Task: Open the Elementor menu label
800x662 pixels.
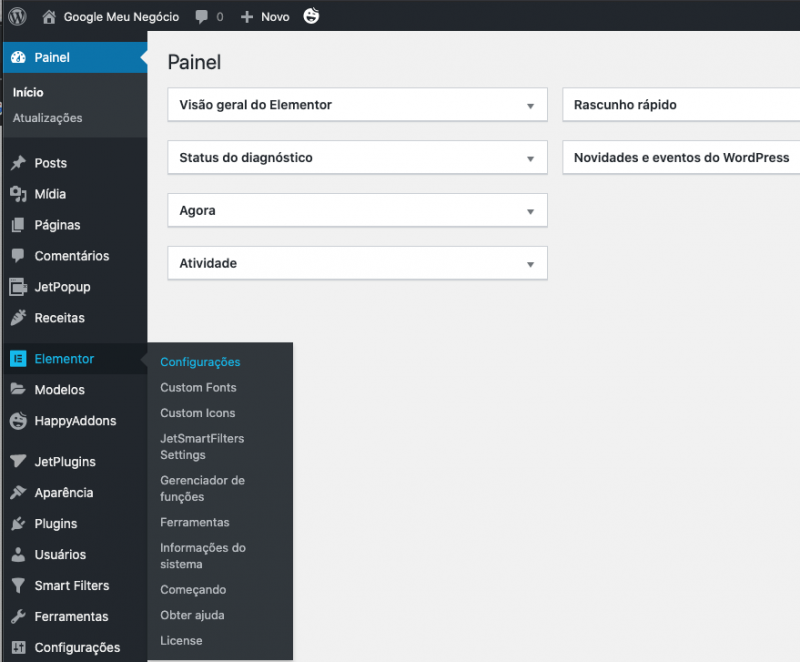Action: [64, 359]
